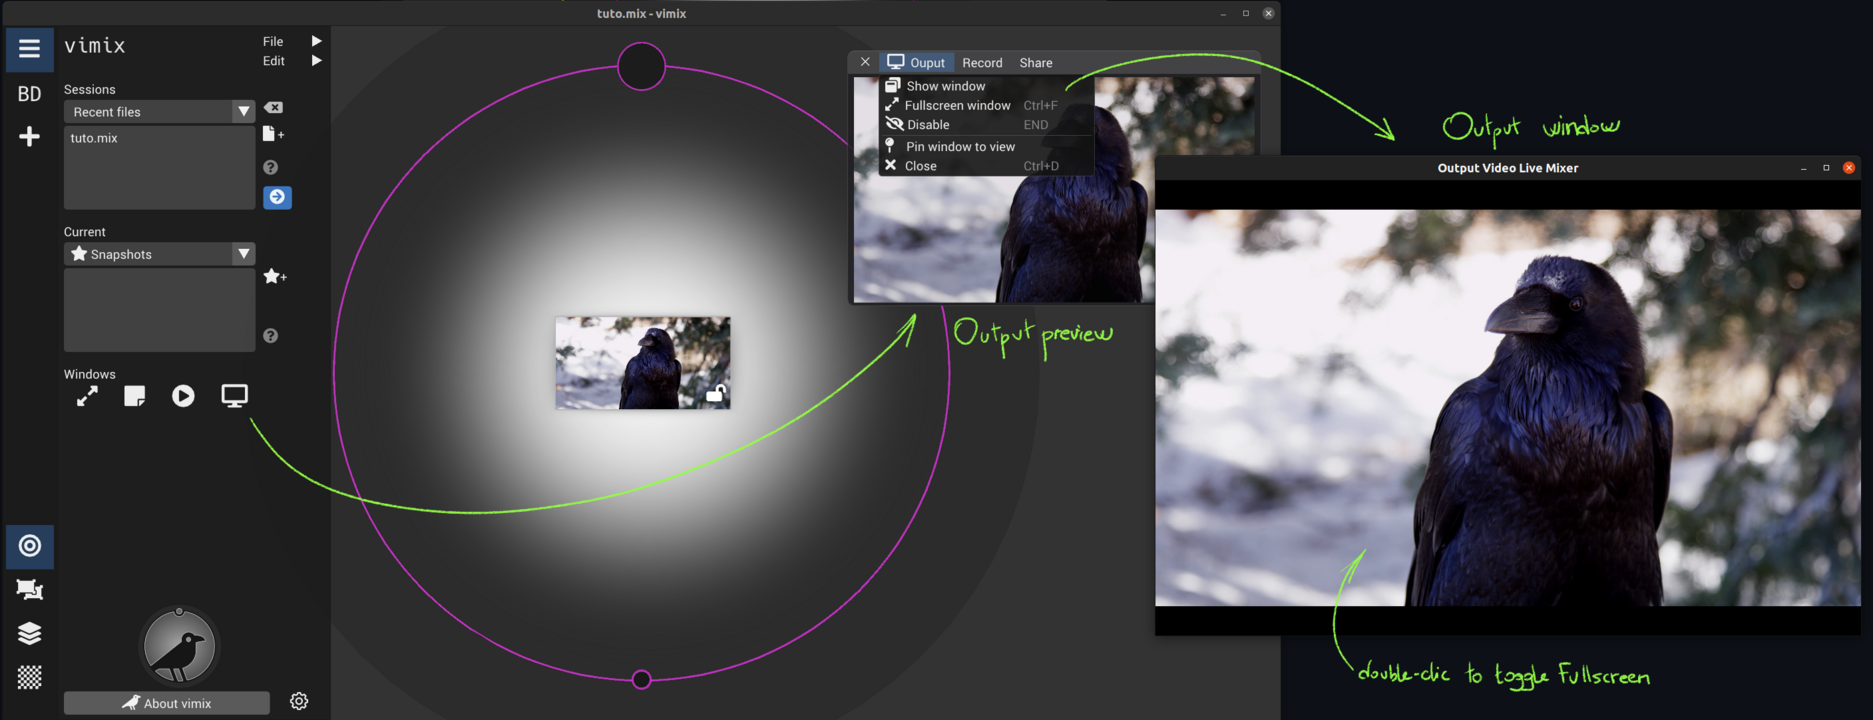Select the raven source thumbnail in mixing circle
The image size is (1873, 720).
tap(642, 362)
